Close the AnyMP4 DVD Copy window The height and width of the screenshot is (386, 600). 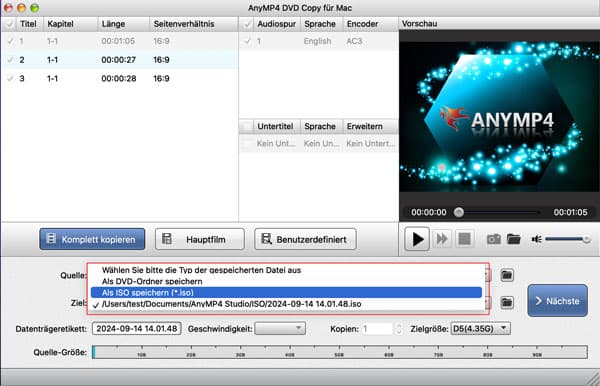coord(8,8)
